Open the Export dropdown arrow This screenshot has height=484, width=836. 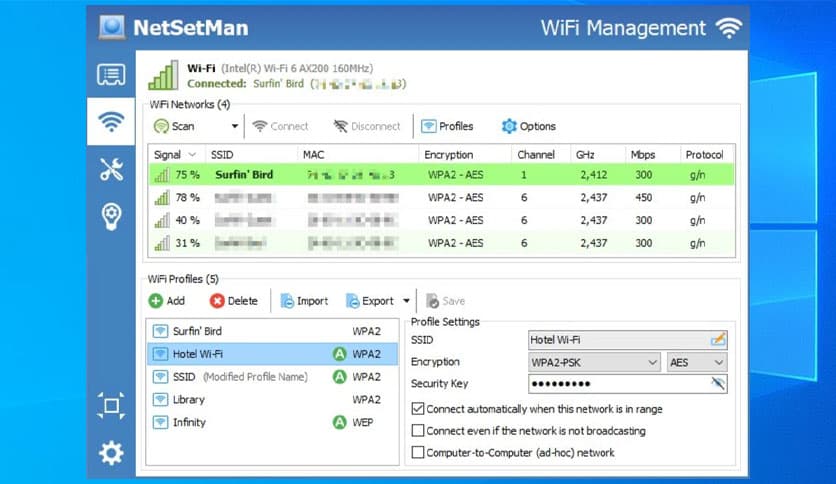pyautogui.click(x=406, y=301)
